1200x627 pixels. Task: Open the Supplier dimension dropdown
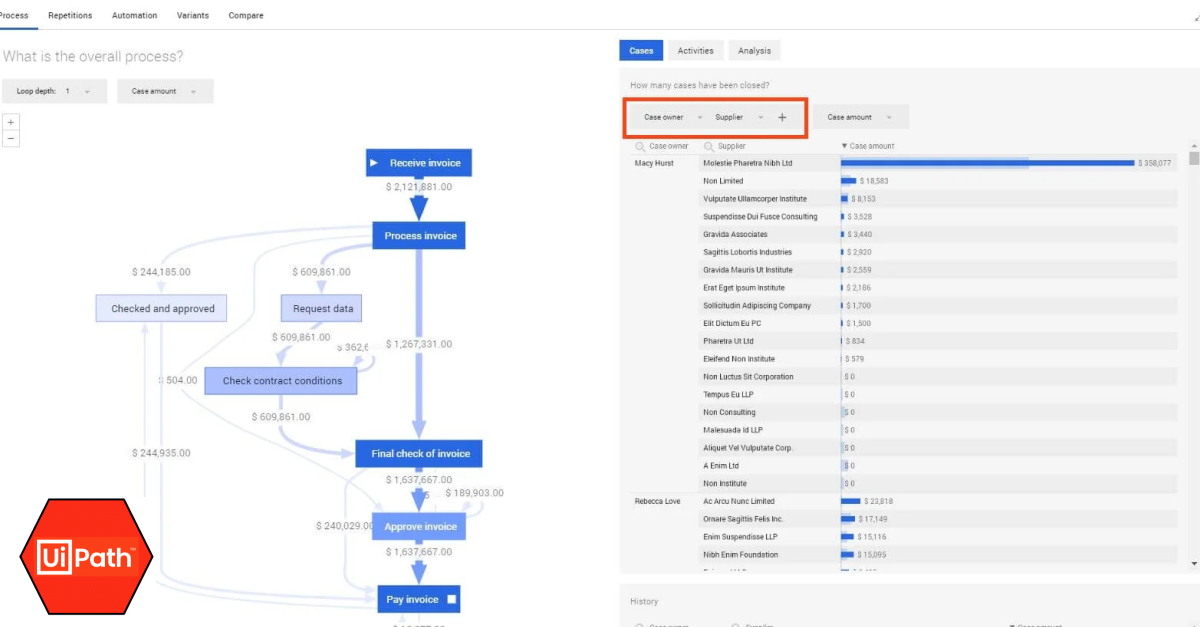pos(738,117)
